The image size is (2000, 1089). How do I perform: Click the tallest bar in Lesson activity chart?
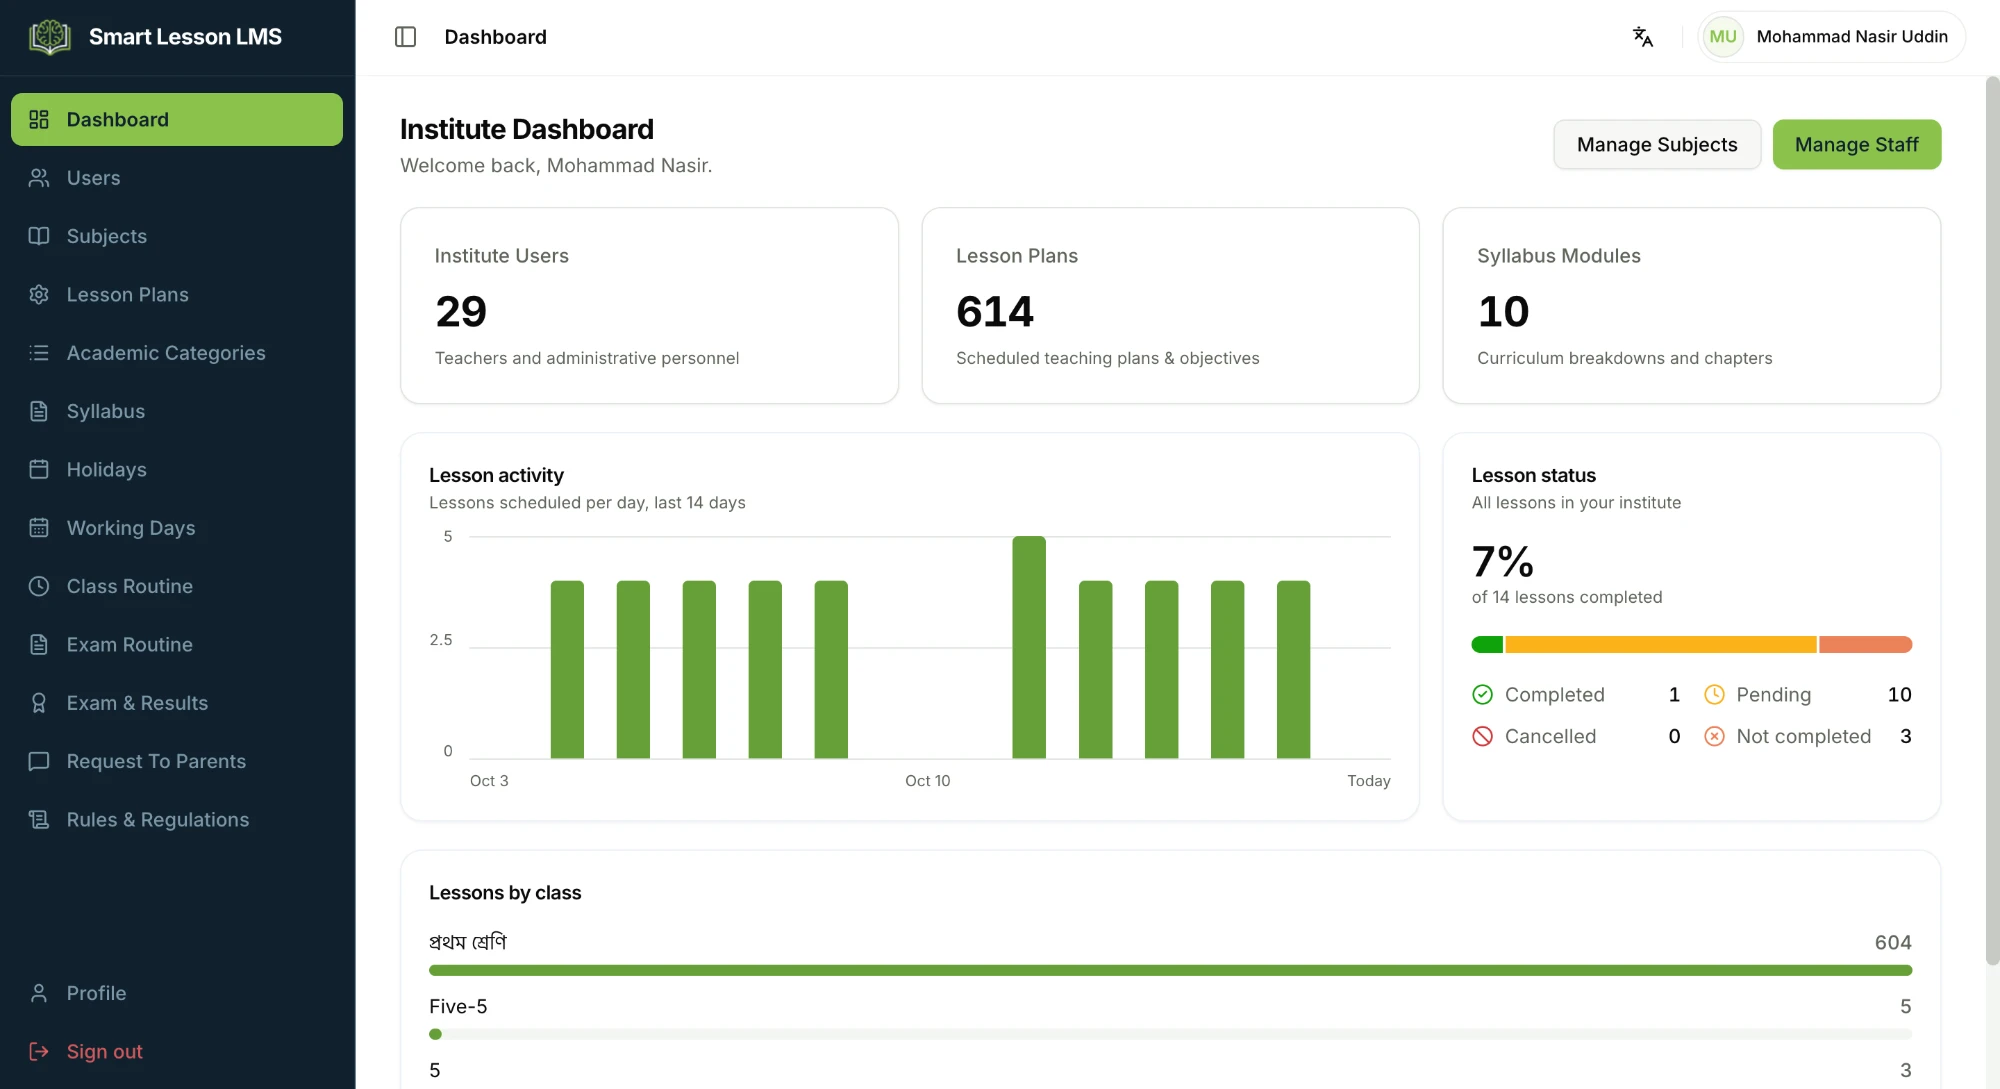1029,647
